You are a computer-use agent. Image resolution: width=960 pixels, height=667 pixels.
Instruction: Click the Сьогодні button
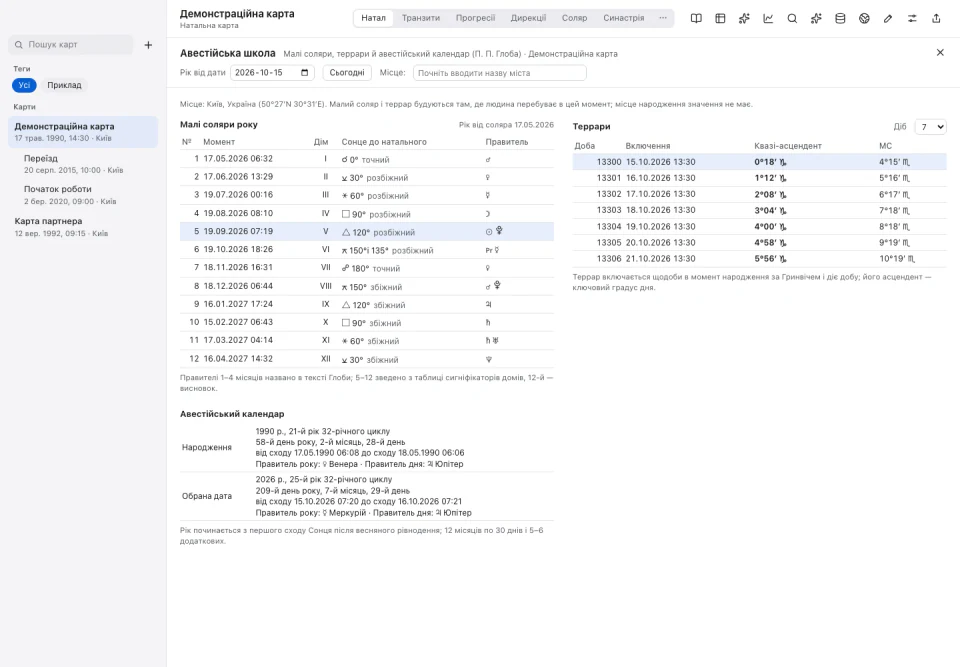(347, 73)
